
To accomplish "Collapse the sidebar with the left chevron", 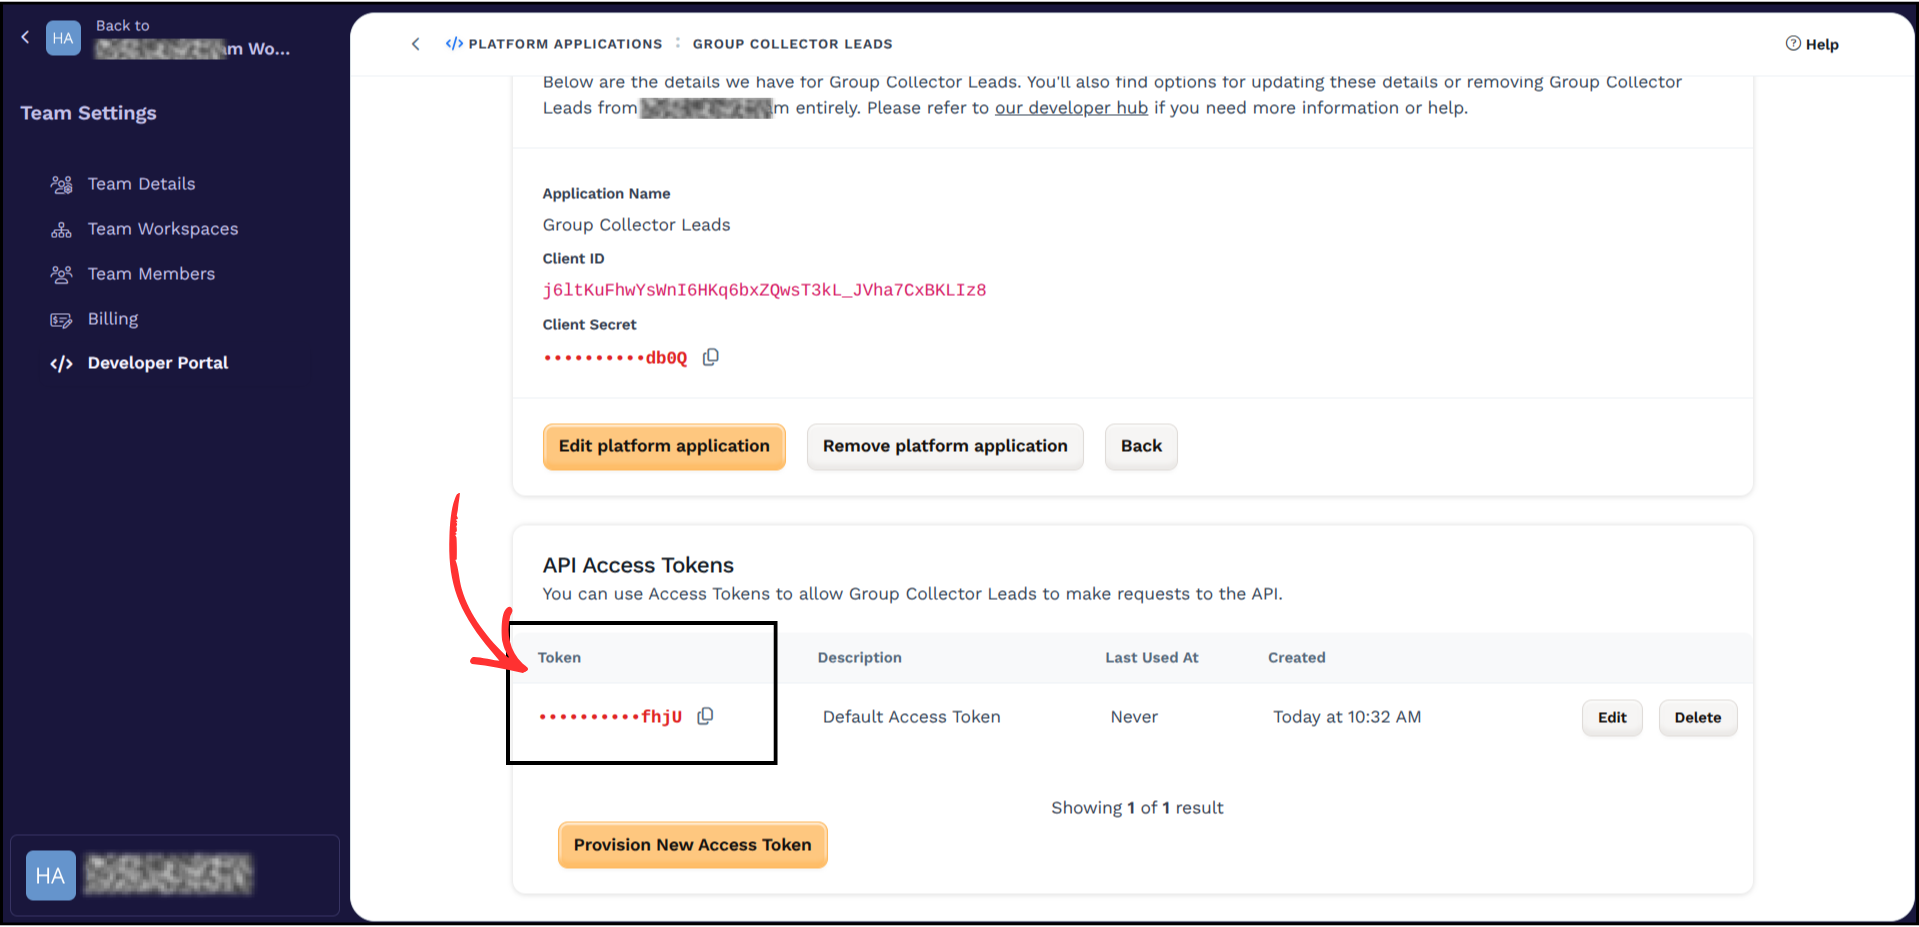I will (24, 36).
